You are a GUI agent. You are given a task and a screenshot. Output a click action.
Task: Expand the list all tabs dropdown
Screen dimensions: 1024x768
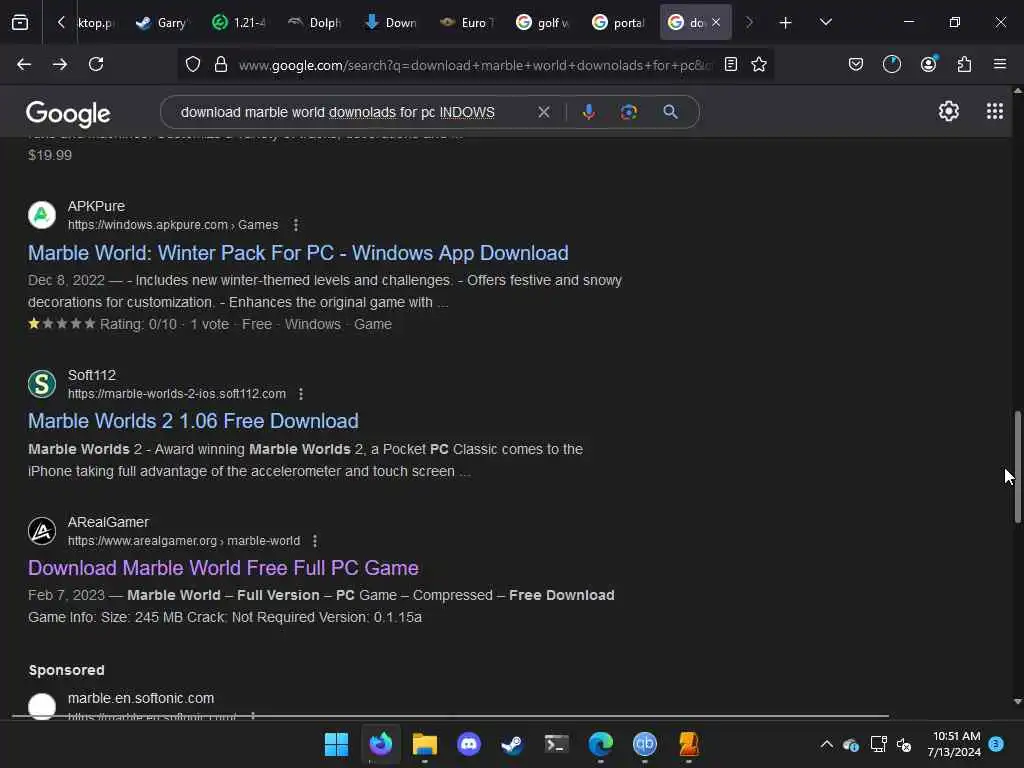[x=825, y=23]
